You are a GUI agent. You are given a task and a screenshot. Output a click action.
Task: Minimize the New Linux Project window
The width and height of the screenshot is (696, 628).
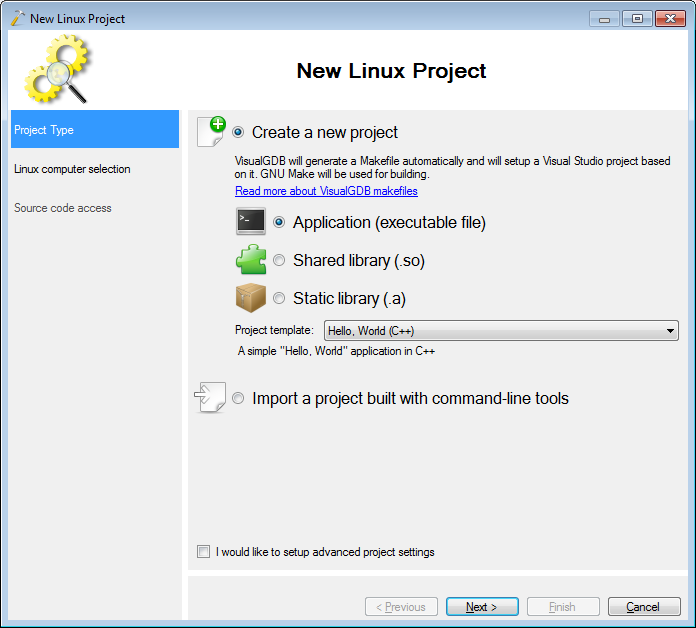[604, 19]
